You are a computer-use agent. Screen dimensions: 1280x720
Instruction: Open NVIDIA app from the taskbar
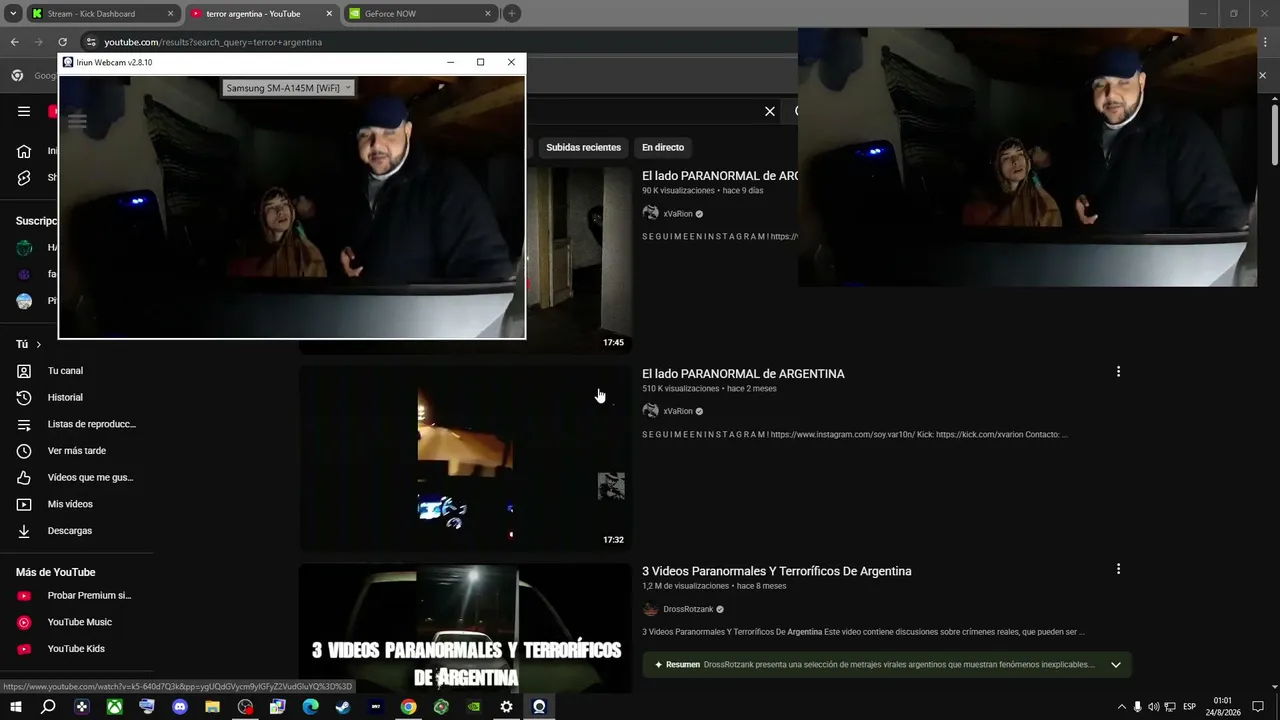click(x=474, y=707)
